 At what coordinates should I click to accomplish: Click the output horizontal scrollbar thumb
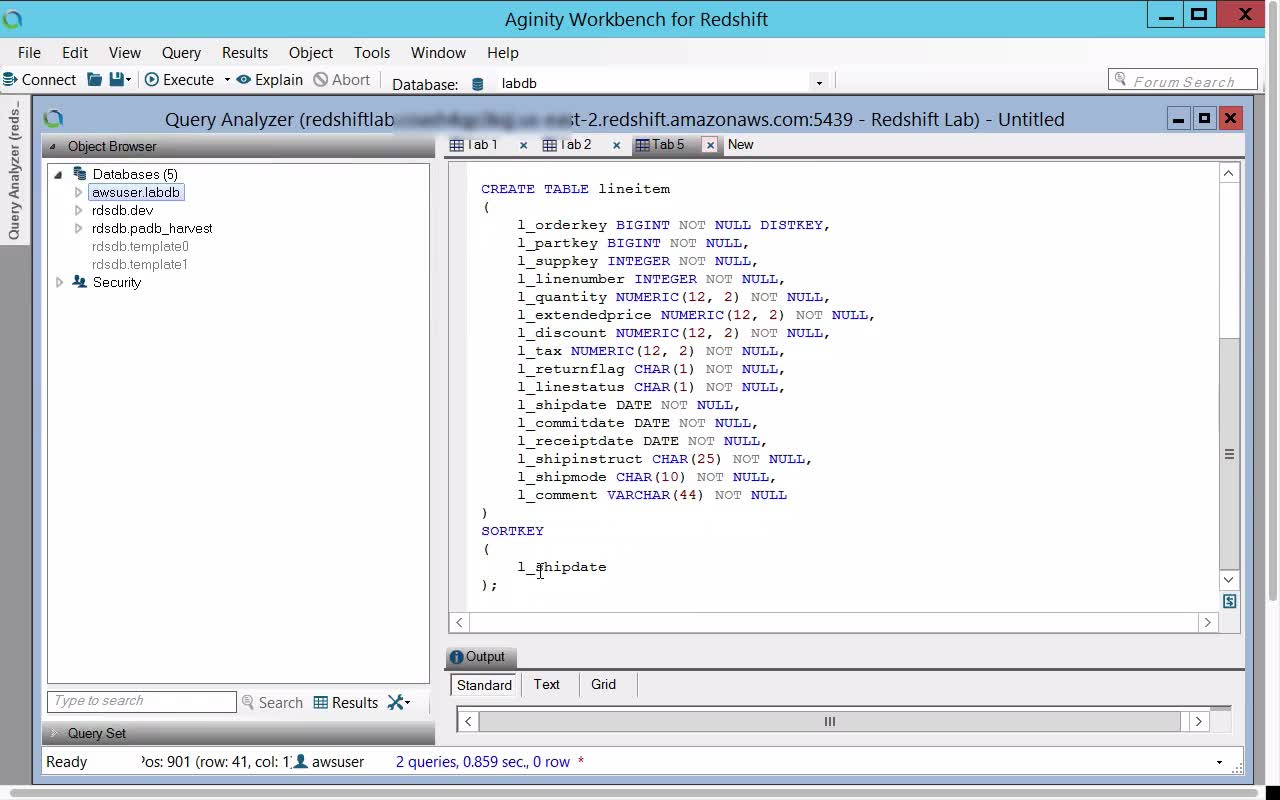point(829,721)
